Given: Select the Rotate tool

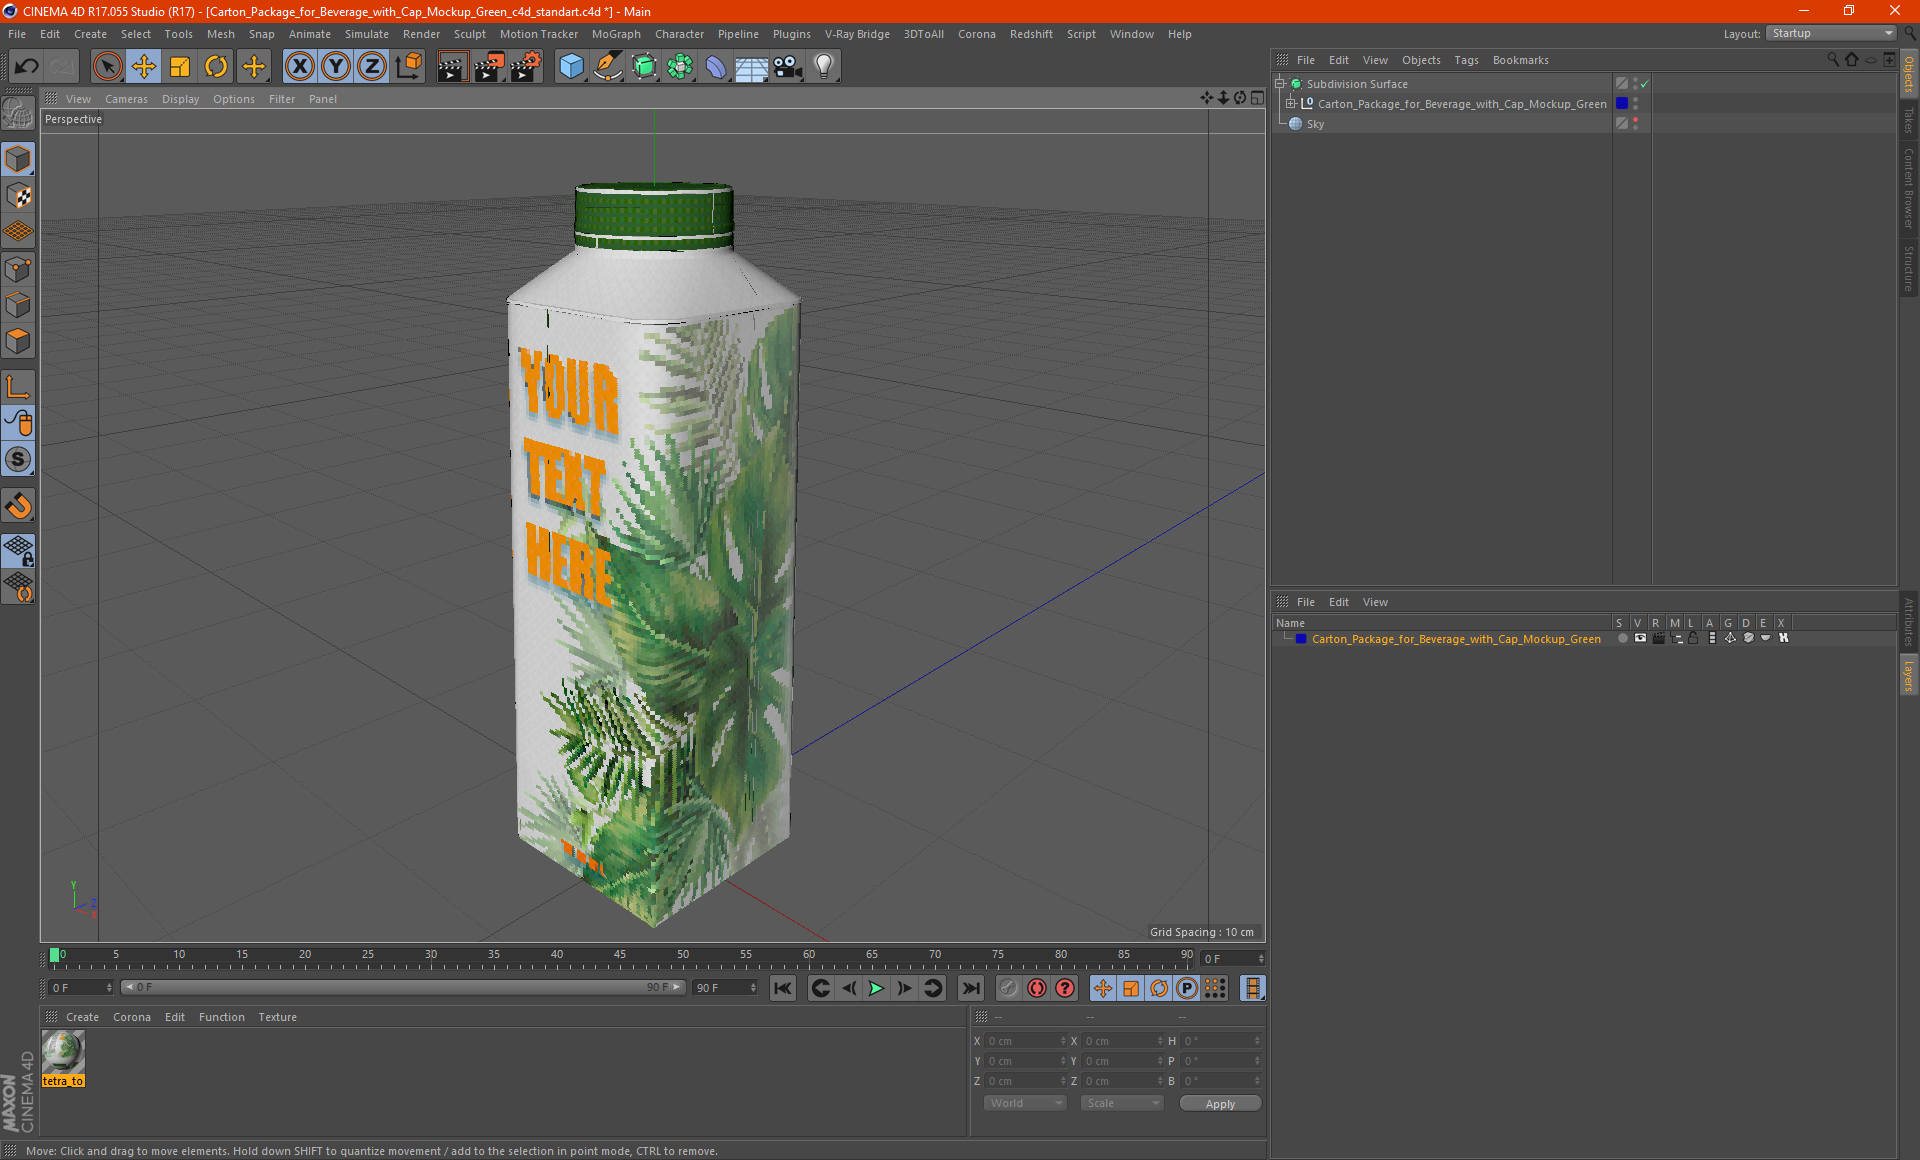Looking at the screenshot, I should 216,67.
